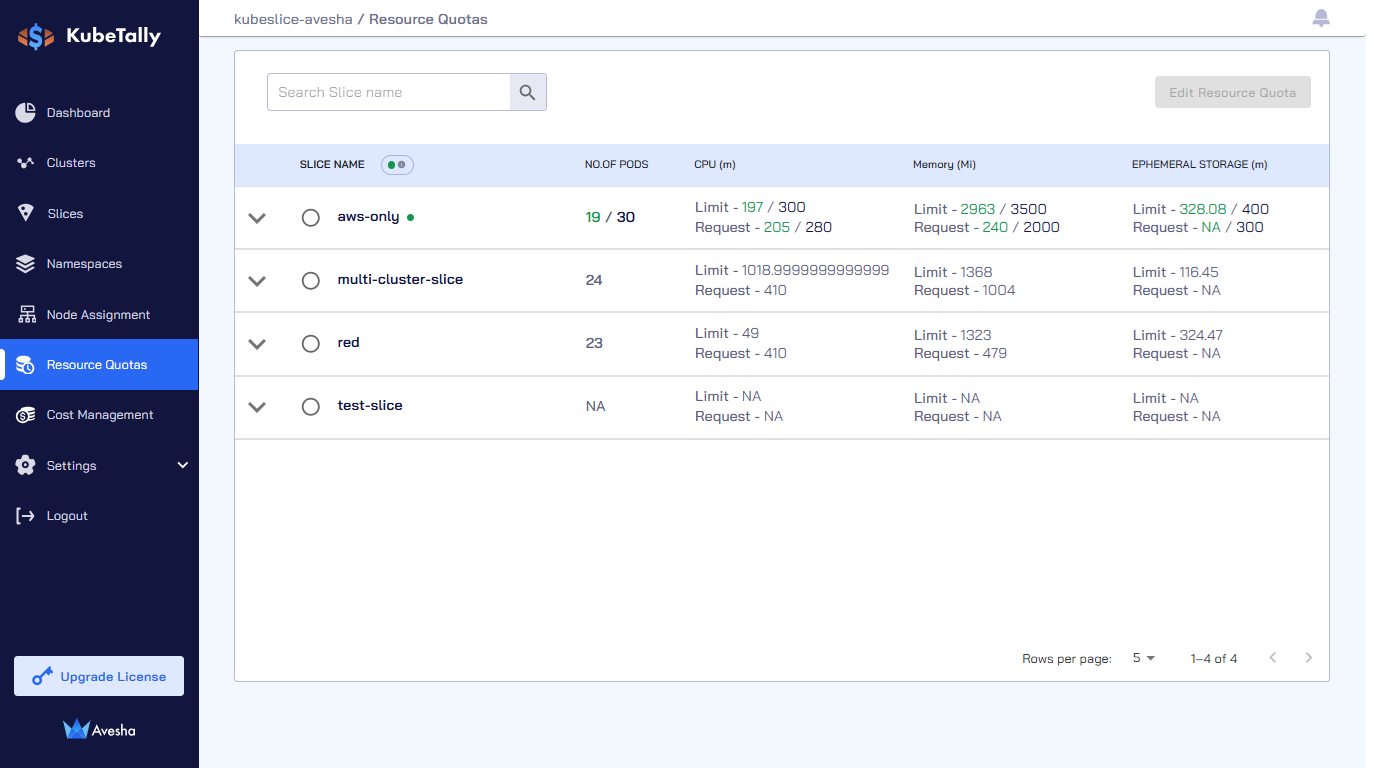Click the Slices pizza icon

[26, 213]
